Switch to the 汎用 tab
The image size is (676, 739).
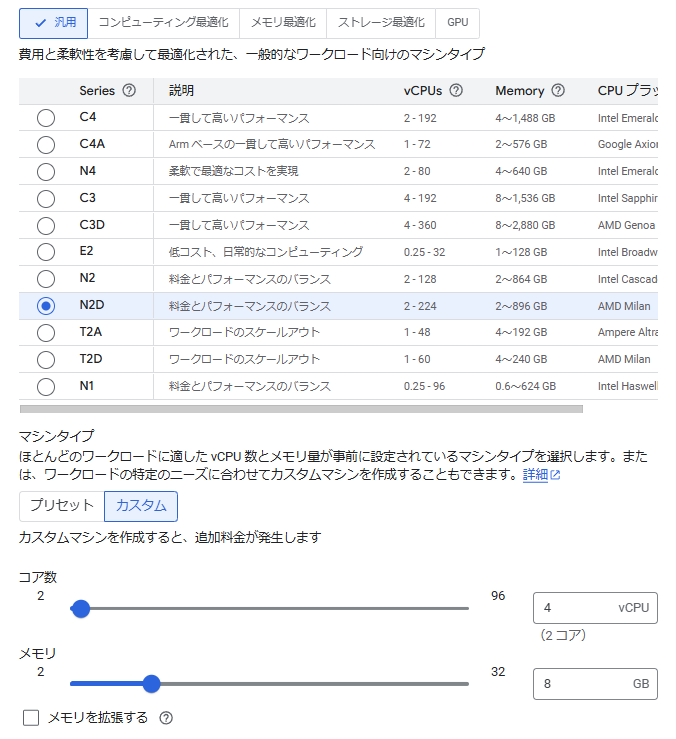point(53,23)
